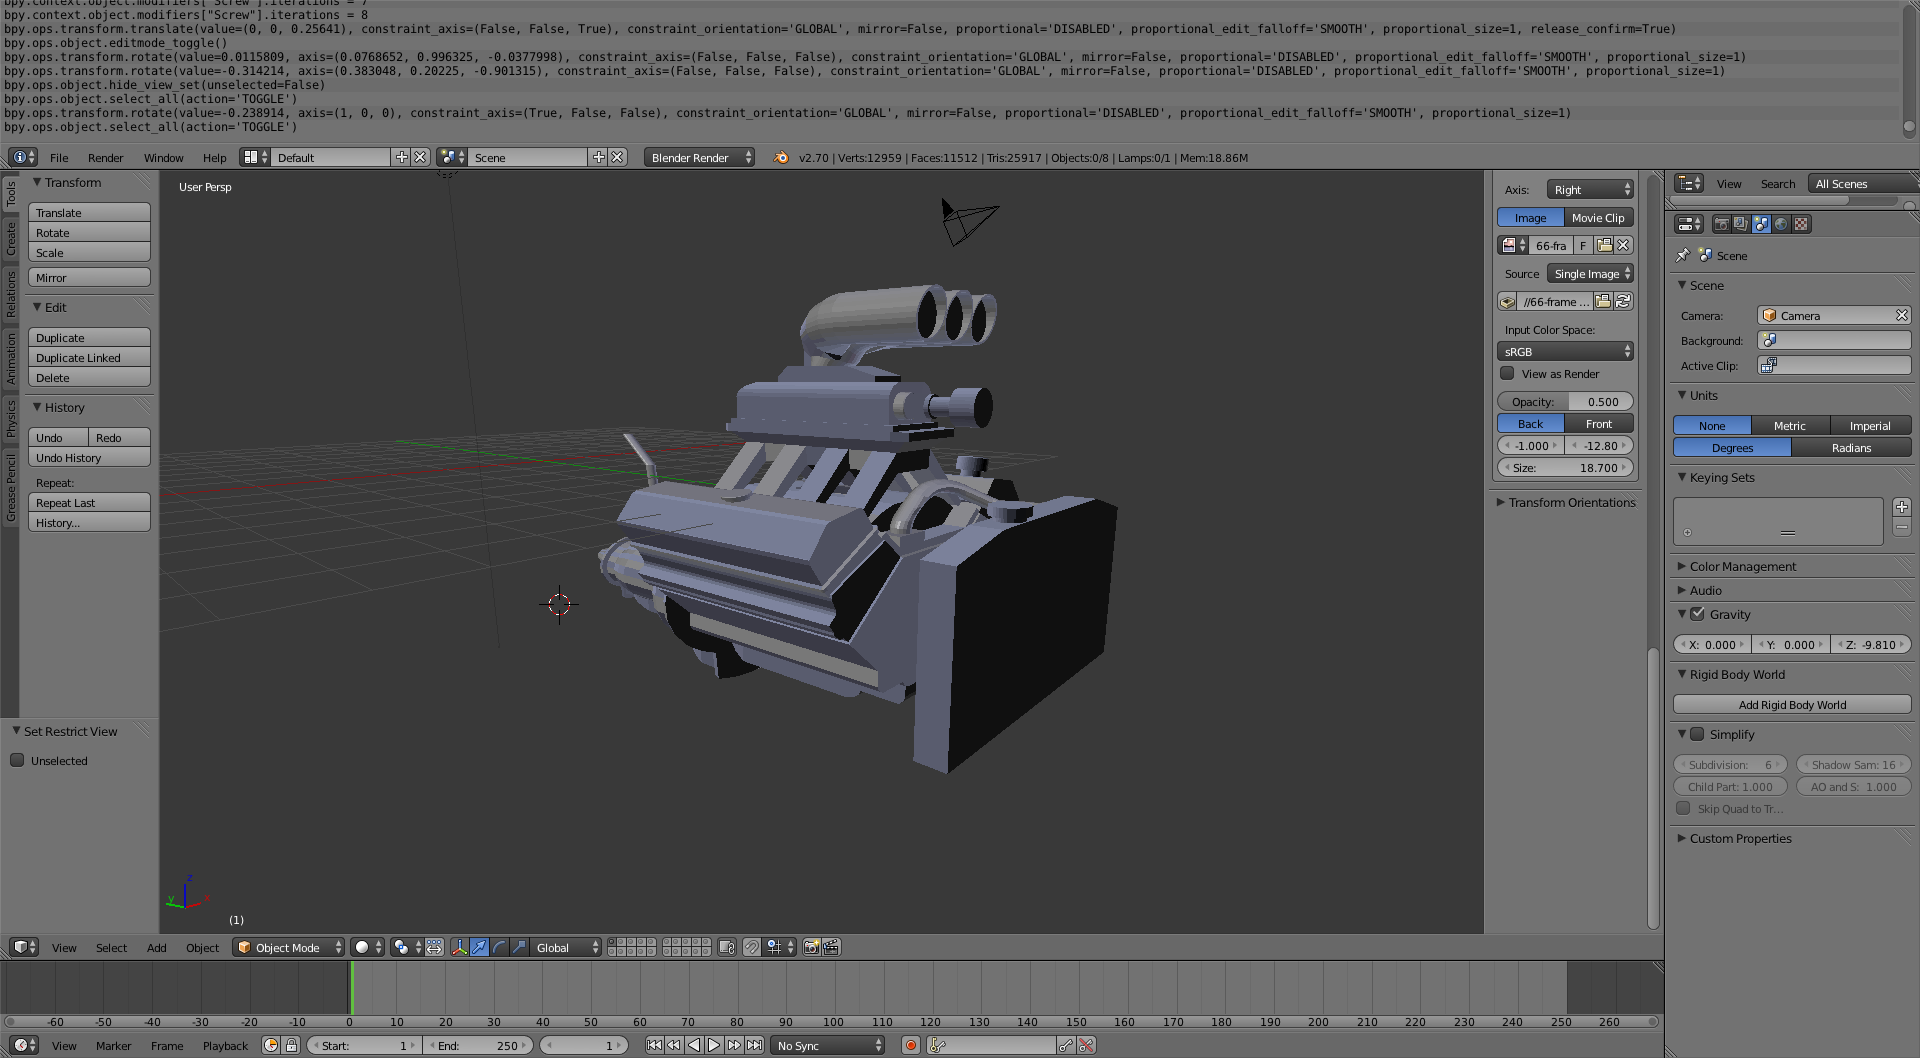This screenshot has width=1920, height=1058.
Task: Open the sRGB color space dropdown
Action: click(1565, 351)
